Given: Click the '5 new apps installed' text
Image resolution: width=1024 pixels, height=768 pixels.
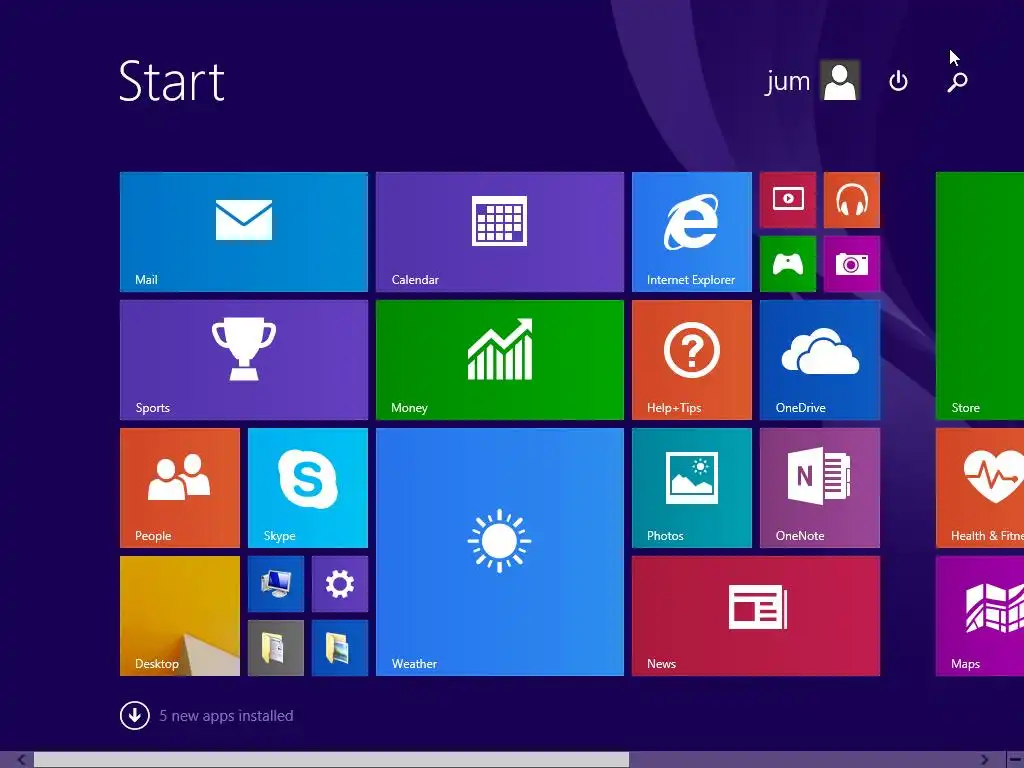Looking at the screenshot, I should 226,716.
